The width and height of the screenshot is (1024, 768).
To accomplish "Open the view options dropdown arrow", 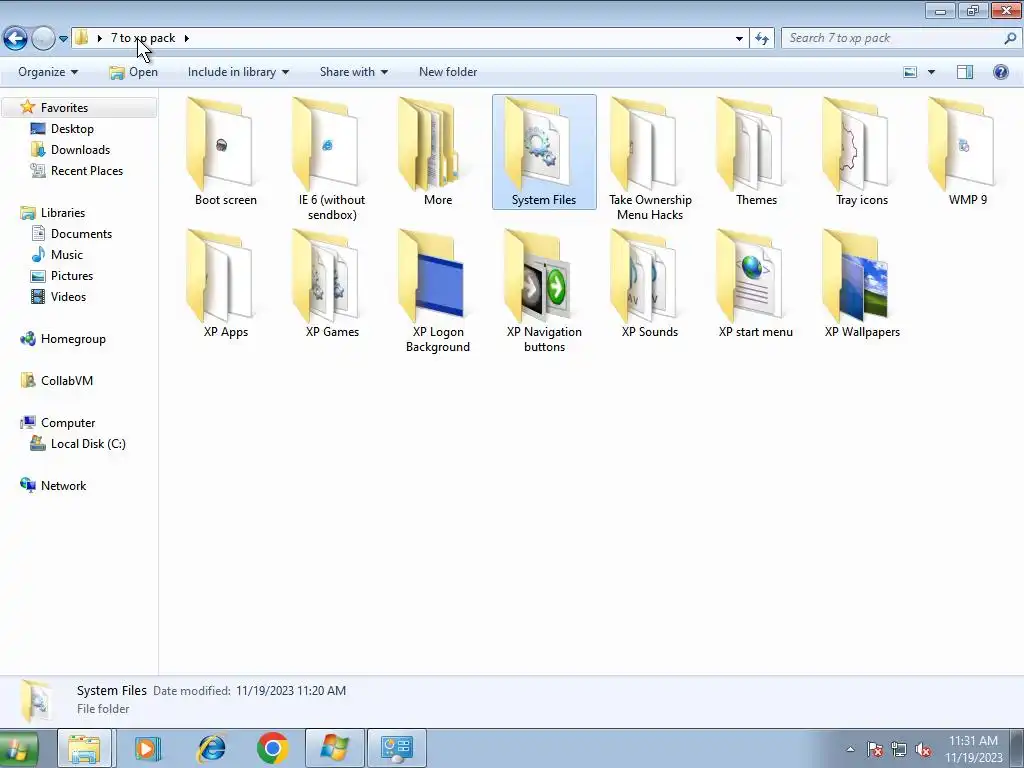I will (x=931, y=72).
